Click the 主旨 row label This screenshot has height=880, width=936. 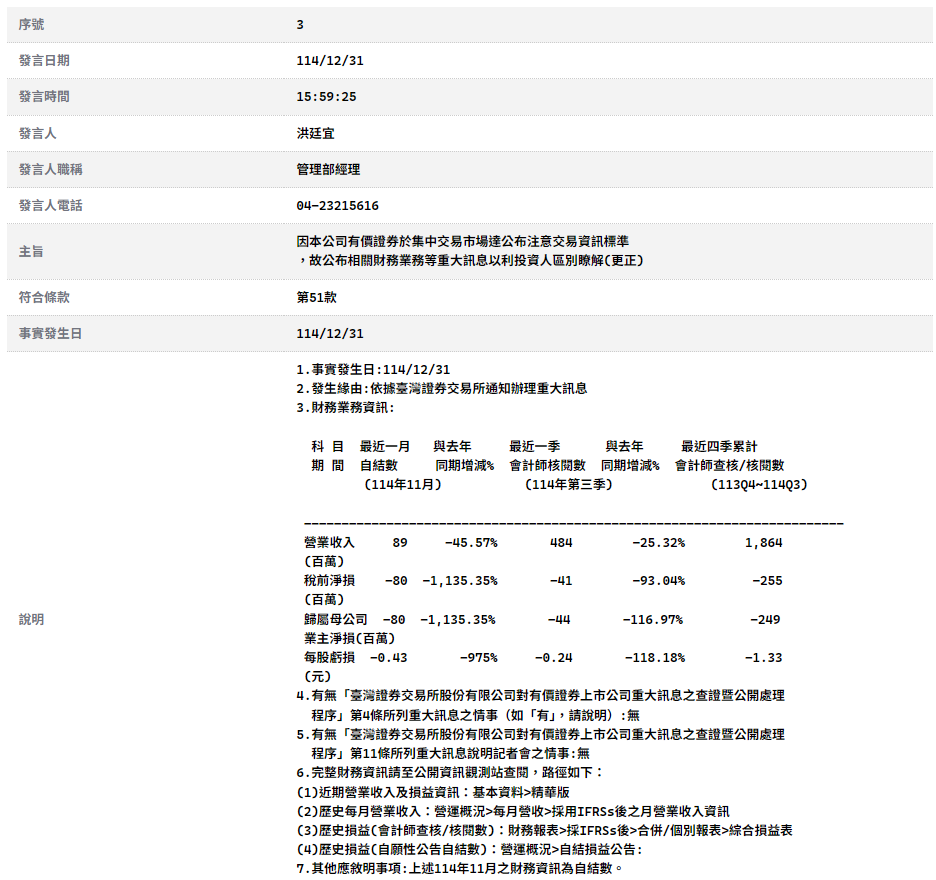(x=32, y=251)
